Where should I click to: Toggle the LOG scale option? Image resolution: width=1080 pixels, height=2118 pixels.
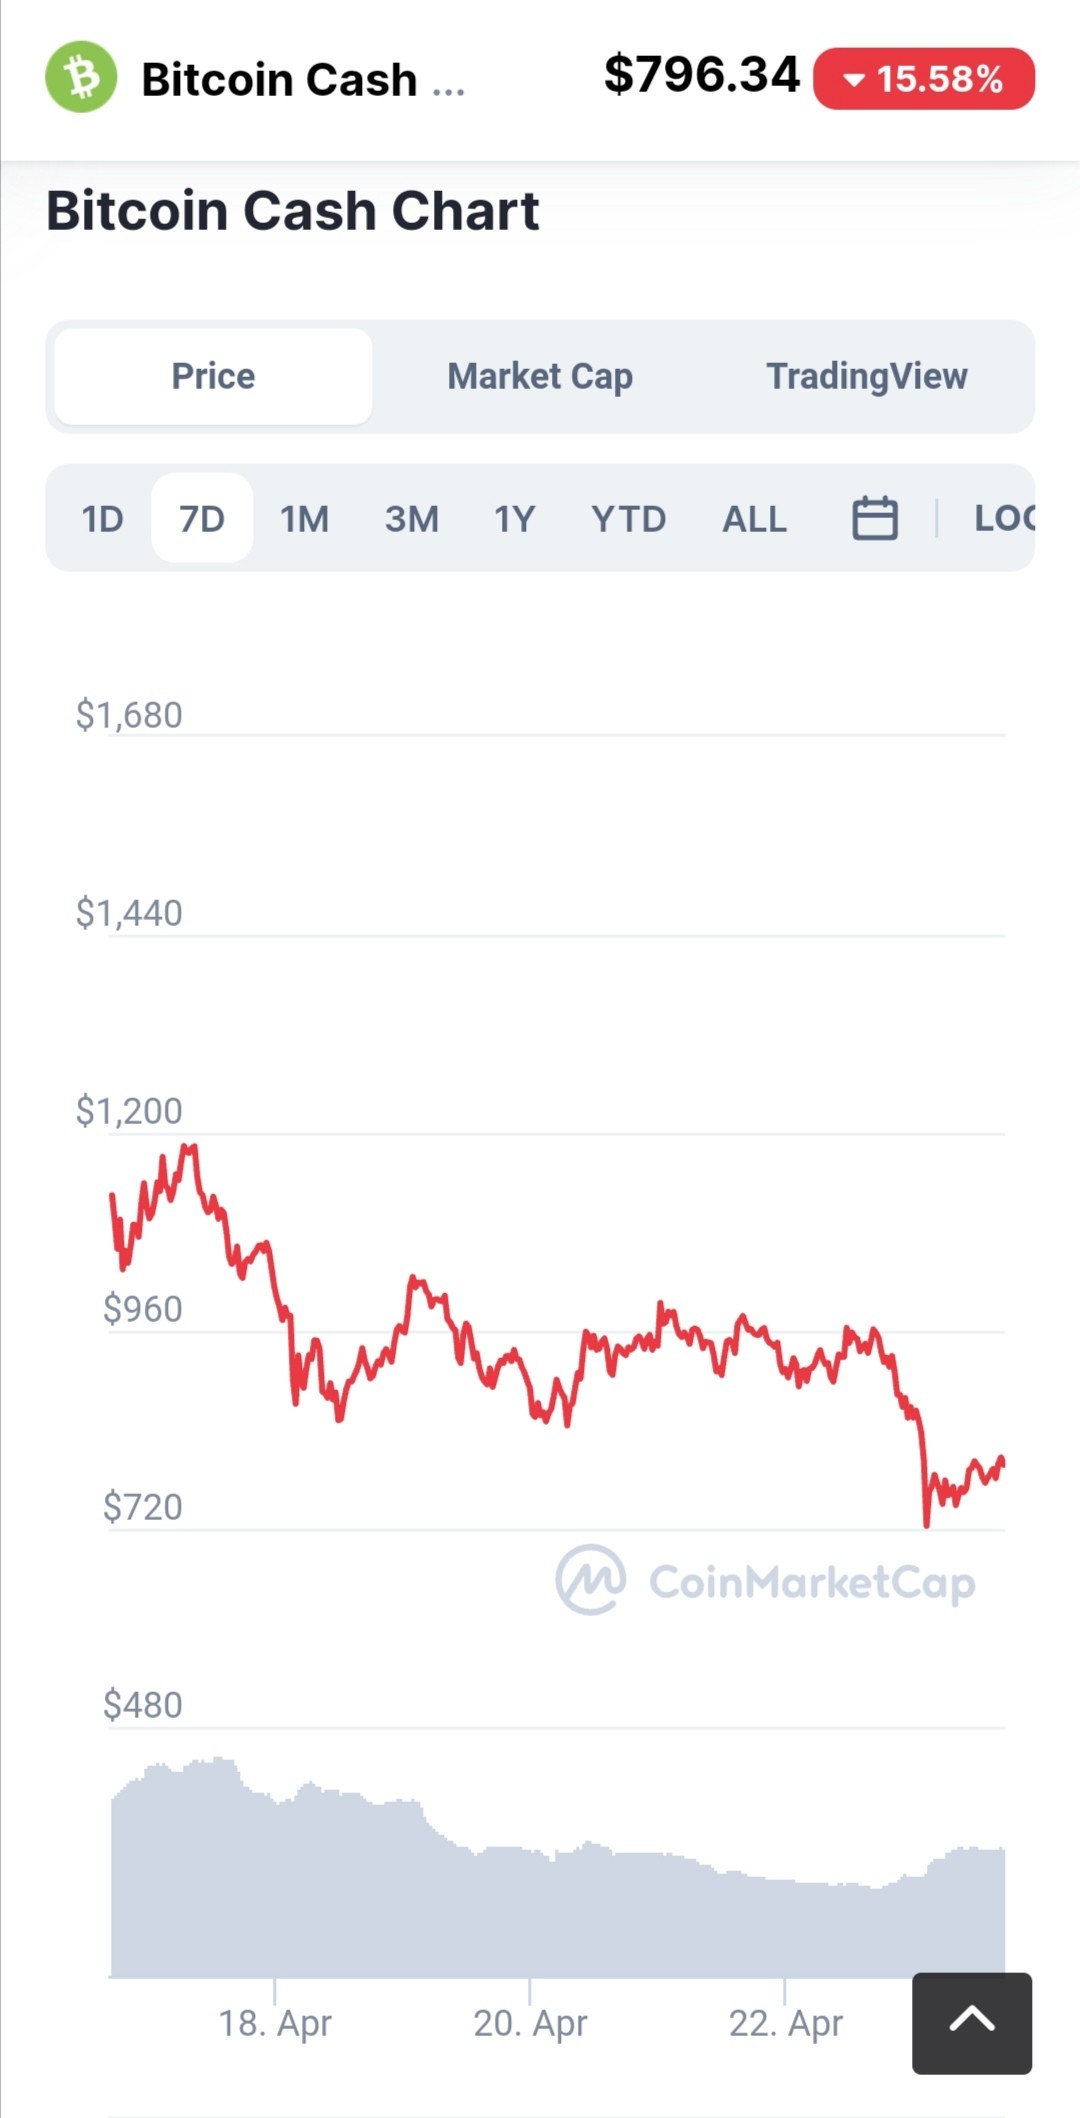[1004, 518]
